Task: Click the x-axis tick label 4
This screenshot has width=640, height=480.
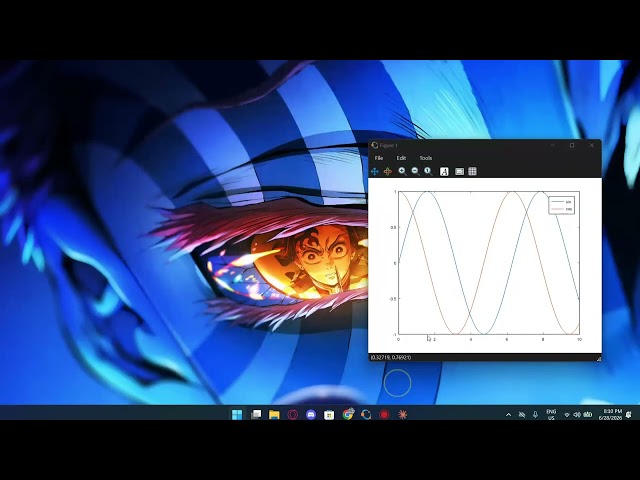Action: tap(471, 340)
